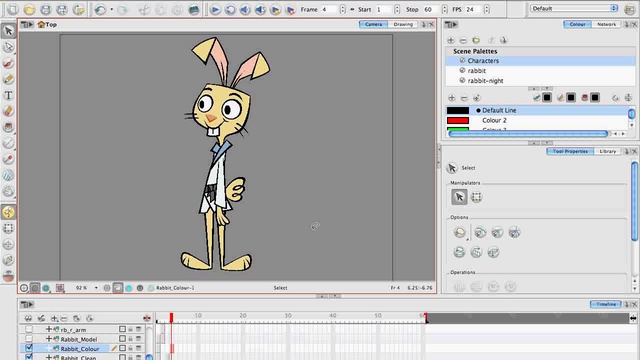Click the paint colour black swatch
640x360 pixels.
(x=595, y=98)
